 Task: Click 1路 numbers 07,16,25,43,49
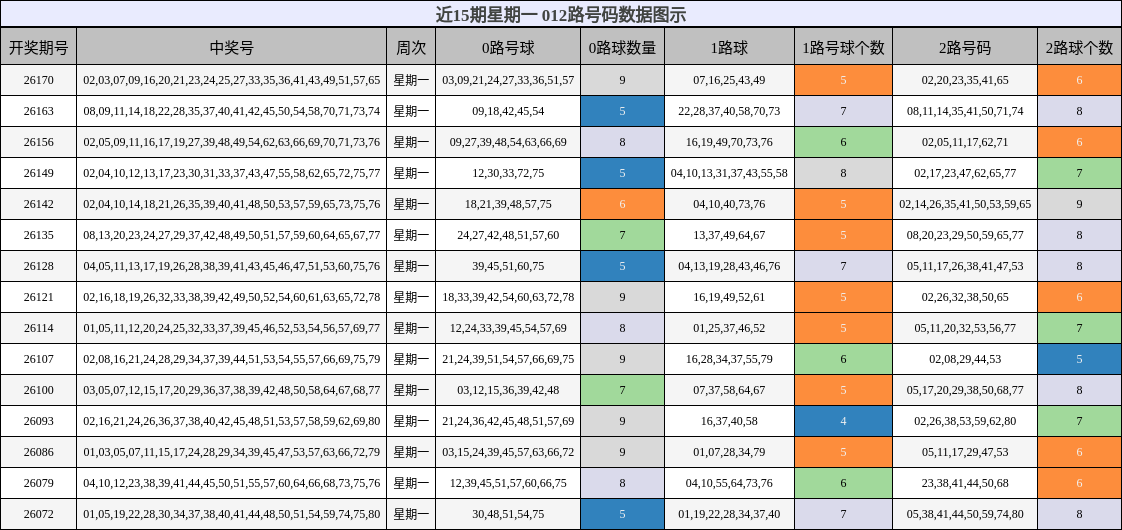729,80
